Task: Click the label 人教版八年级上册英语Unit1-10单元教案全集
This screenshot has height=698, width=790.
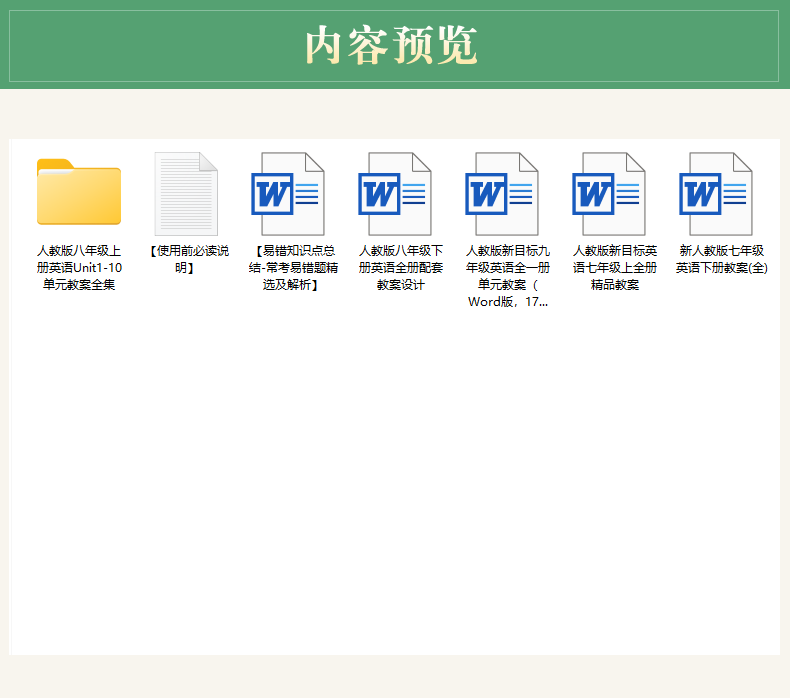Action: coord(79,268)
